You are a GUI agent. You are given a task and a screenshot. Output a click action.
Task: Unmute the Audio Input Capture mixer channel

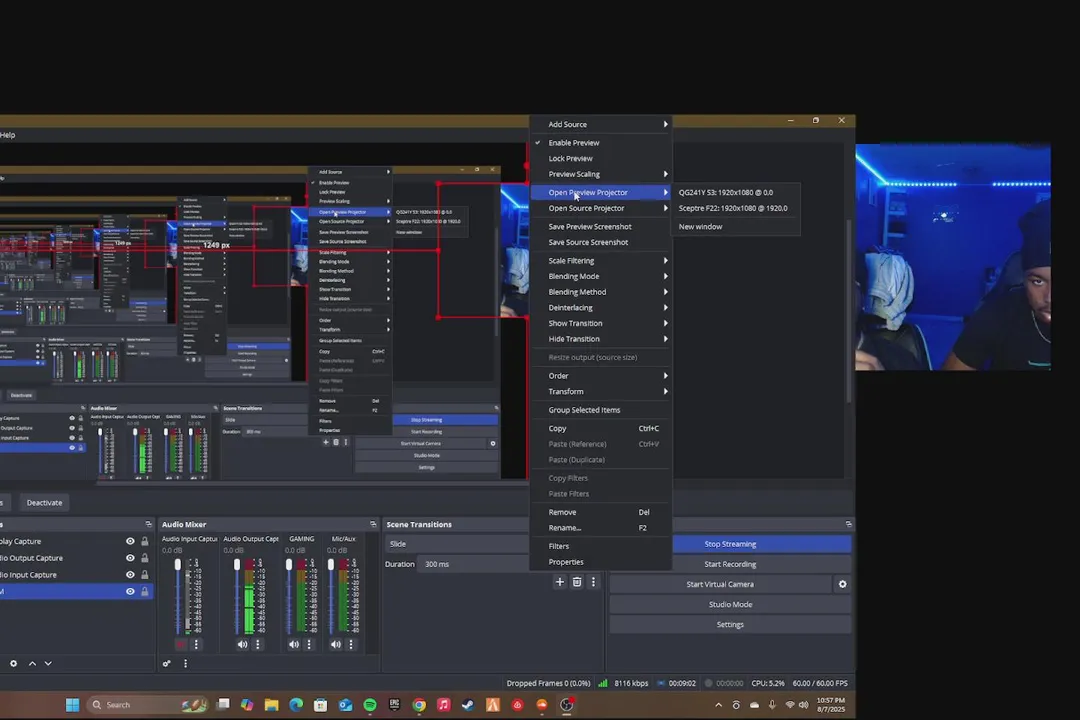pyautogui.click(x=180, y=645)
